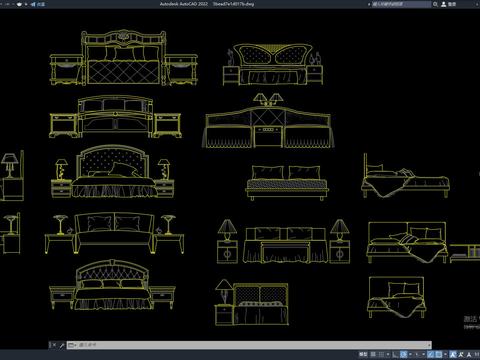The height and width of the screenshot is (360, 480).
Task: Toggle 2D object snap icon in status bar
Action: pyautogui.click(x=439, y=354)
